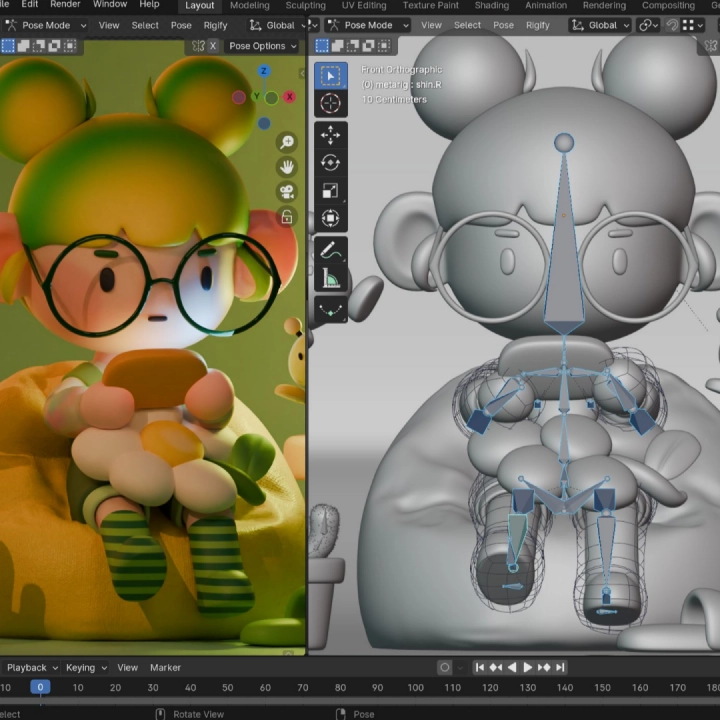Open timeline View menu

(x=127, y=667)
